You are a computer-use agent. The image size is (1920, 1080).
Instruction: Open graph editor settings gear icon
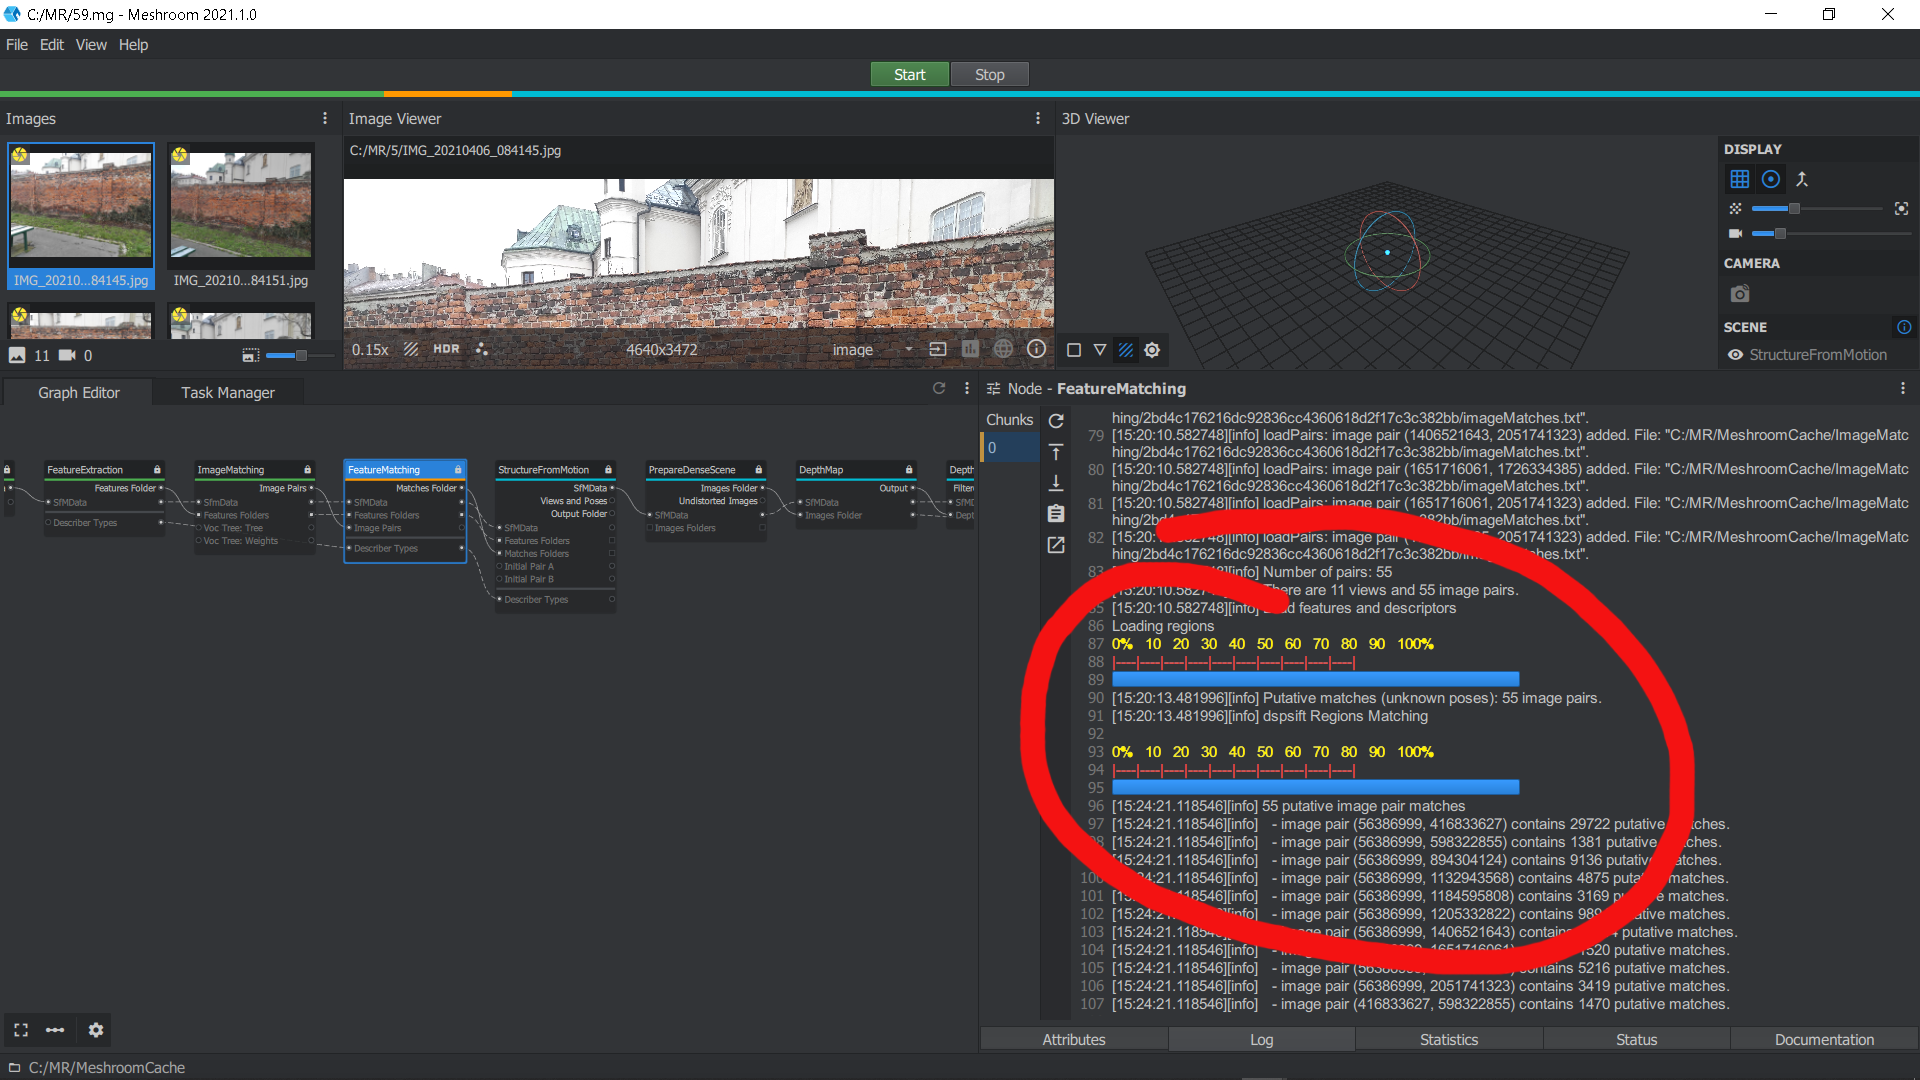(x=96, y=1030)
